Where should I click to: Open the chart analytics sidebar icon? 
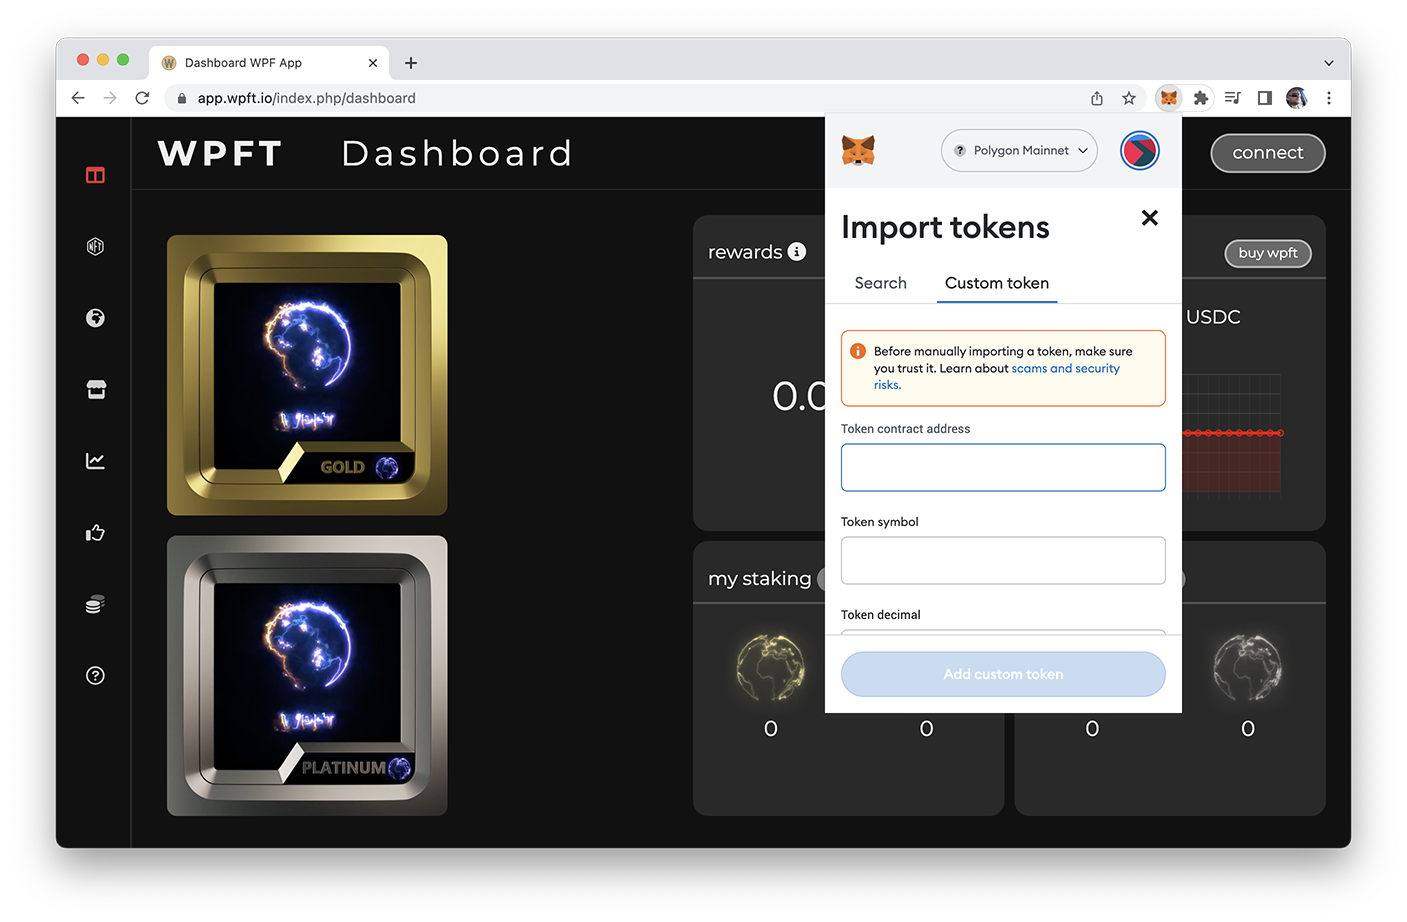click(95, 461)
